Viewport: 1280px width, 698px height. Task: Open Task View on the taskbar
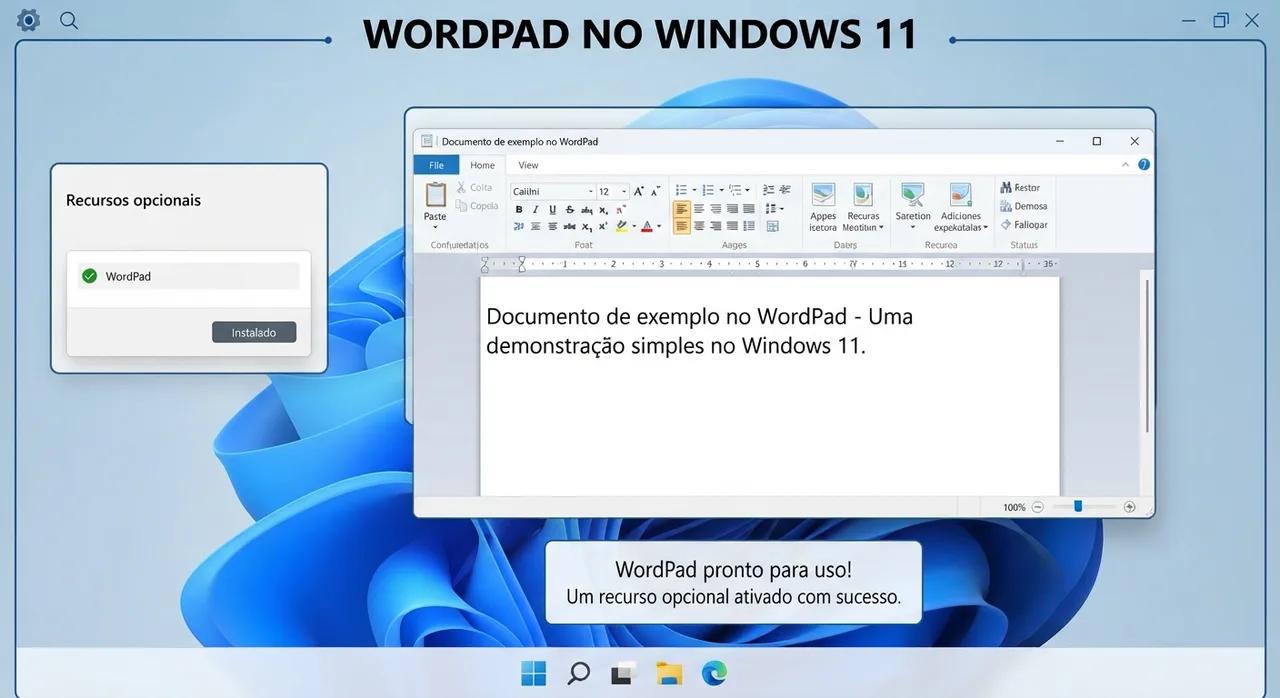point(623,673)
